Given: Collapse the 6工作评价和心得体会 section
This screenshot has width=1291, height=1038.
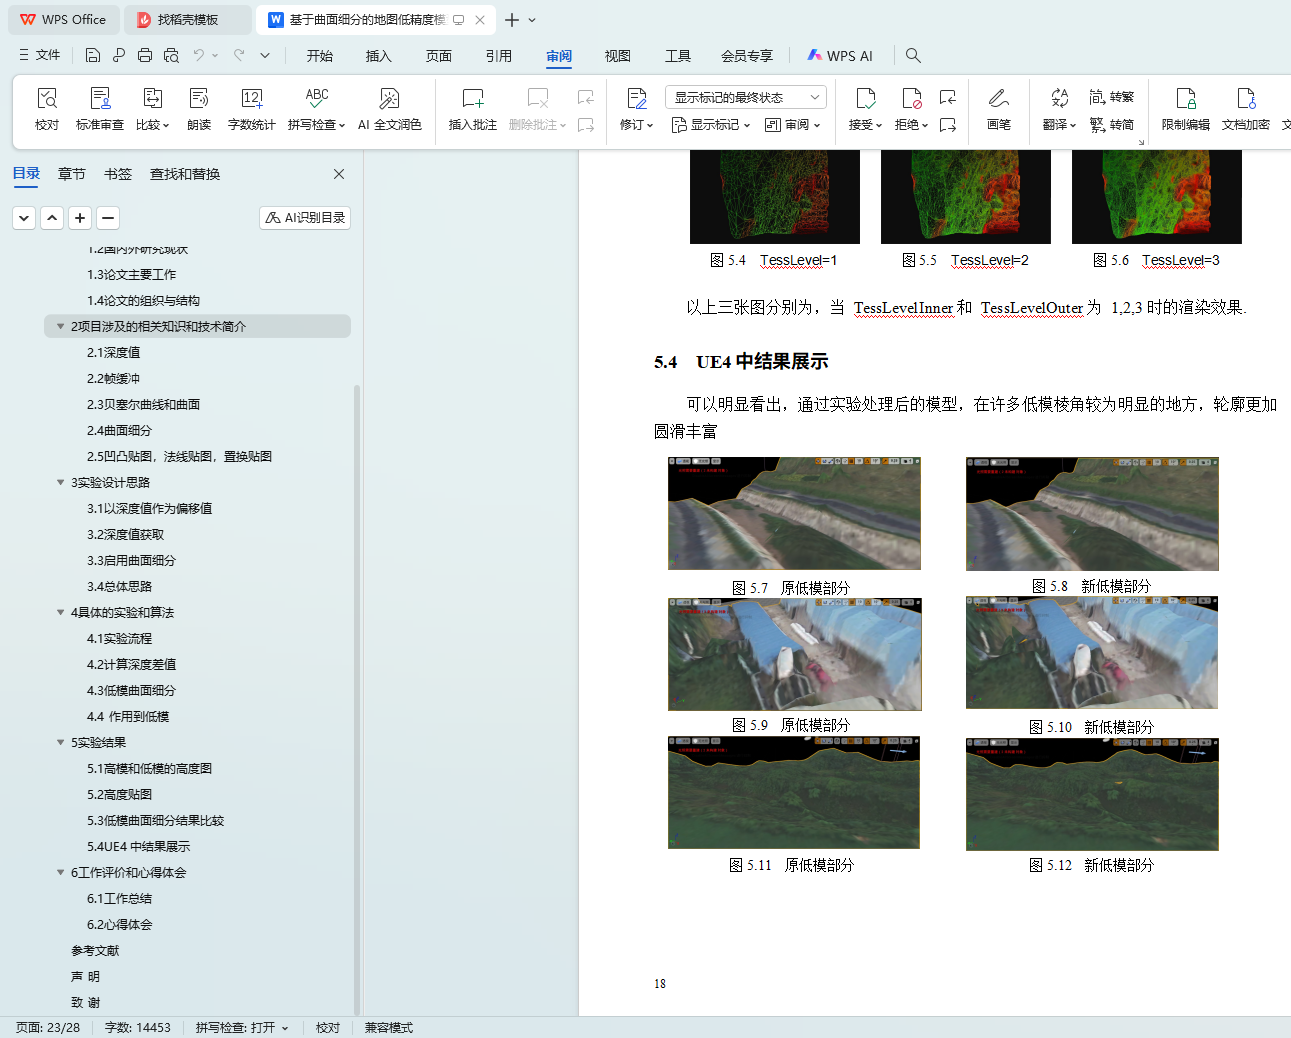Looking at the screenshot, I should 60,872.
